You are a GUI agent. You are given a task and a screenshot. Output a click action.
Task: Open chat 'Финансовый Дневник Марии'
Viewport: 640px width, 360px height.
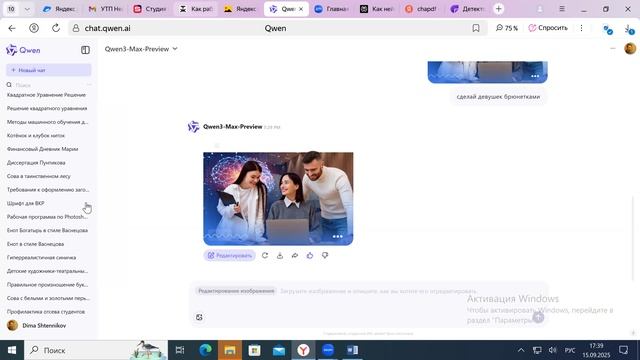click(x=42, y=149)
